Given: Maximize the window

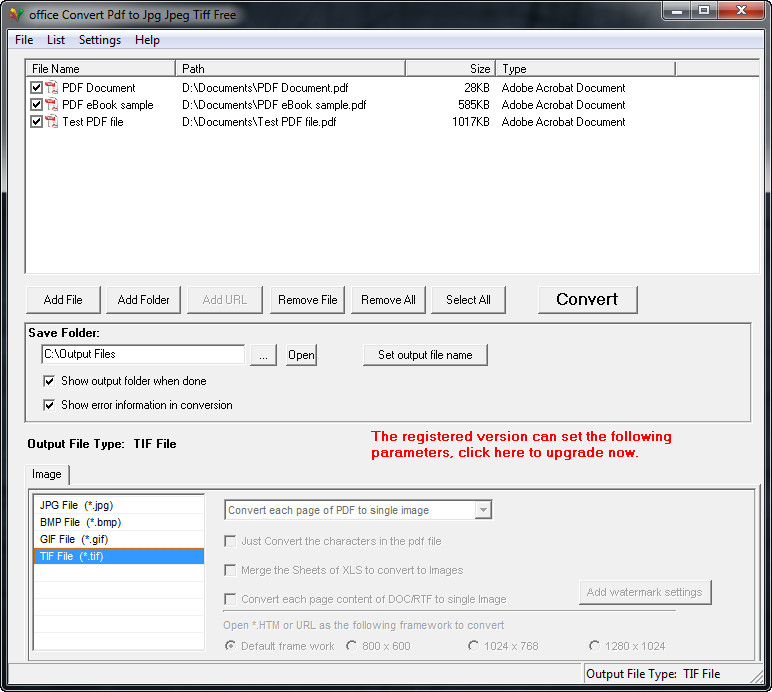Looking at the screenshot, I should (x=704, y=11).
